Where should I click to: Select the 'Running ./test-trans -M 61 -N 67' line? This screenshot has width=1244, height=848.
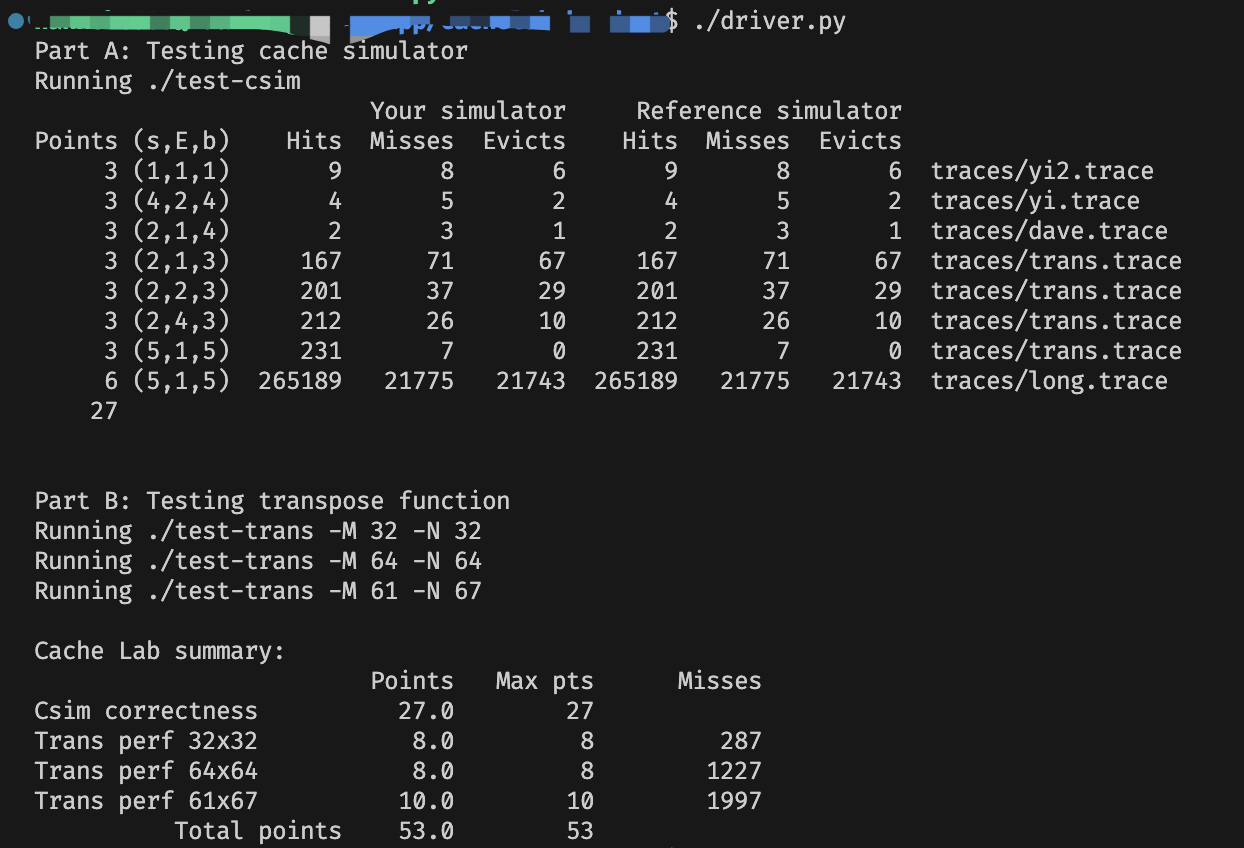(258, 591)
